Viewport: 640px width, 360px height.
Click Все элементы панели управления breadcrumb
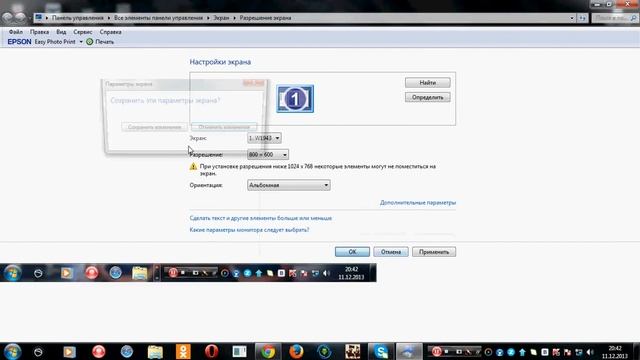[158, 18]
